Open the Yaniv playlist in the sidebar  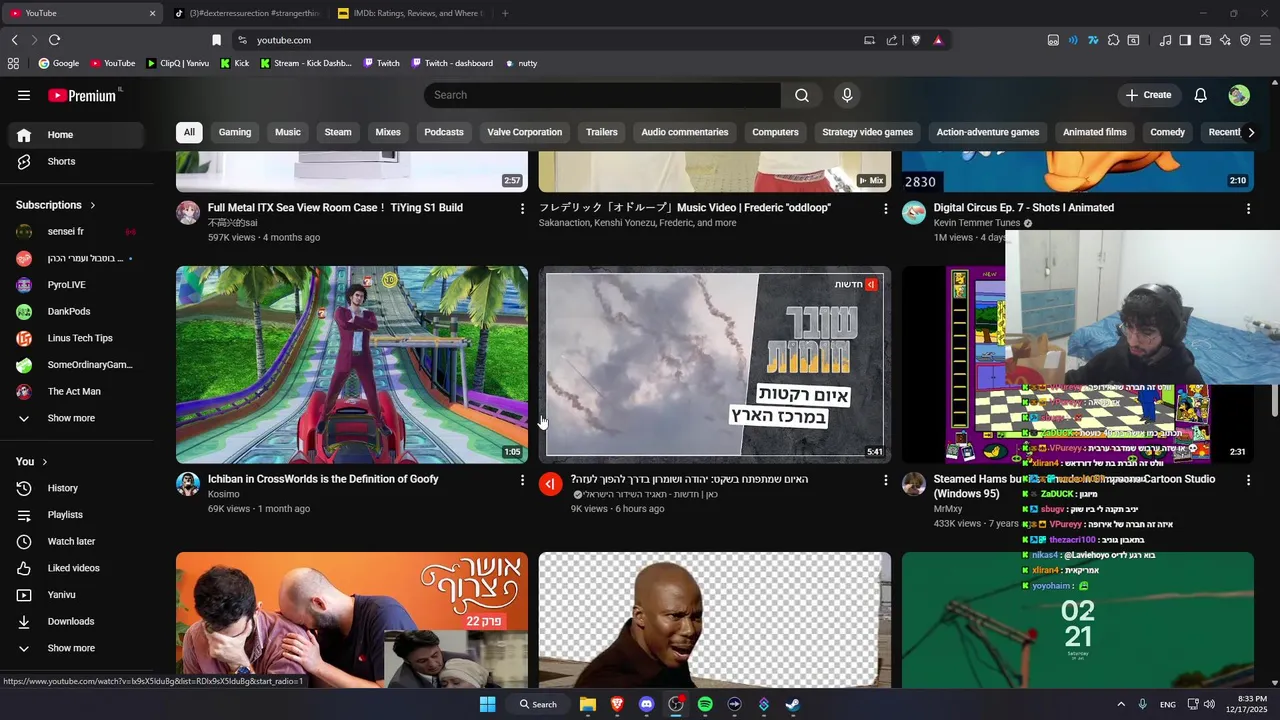pos(77,595)
